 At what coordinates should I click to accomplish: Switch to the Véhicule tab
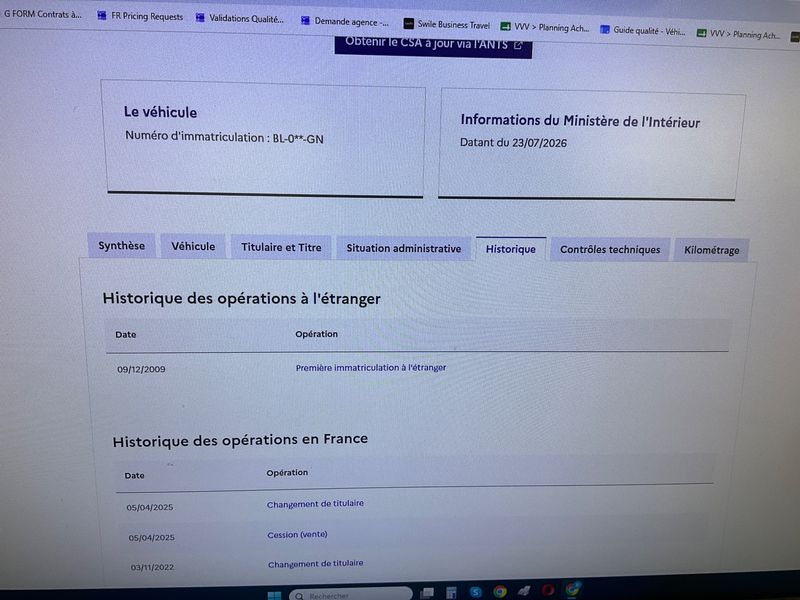point(193,246)
